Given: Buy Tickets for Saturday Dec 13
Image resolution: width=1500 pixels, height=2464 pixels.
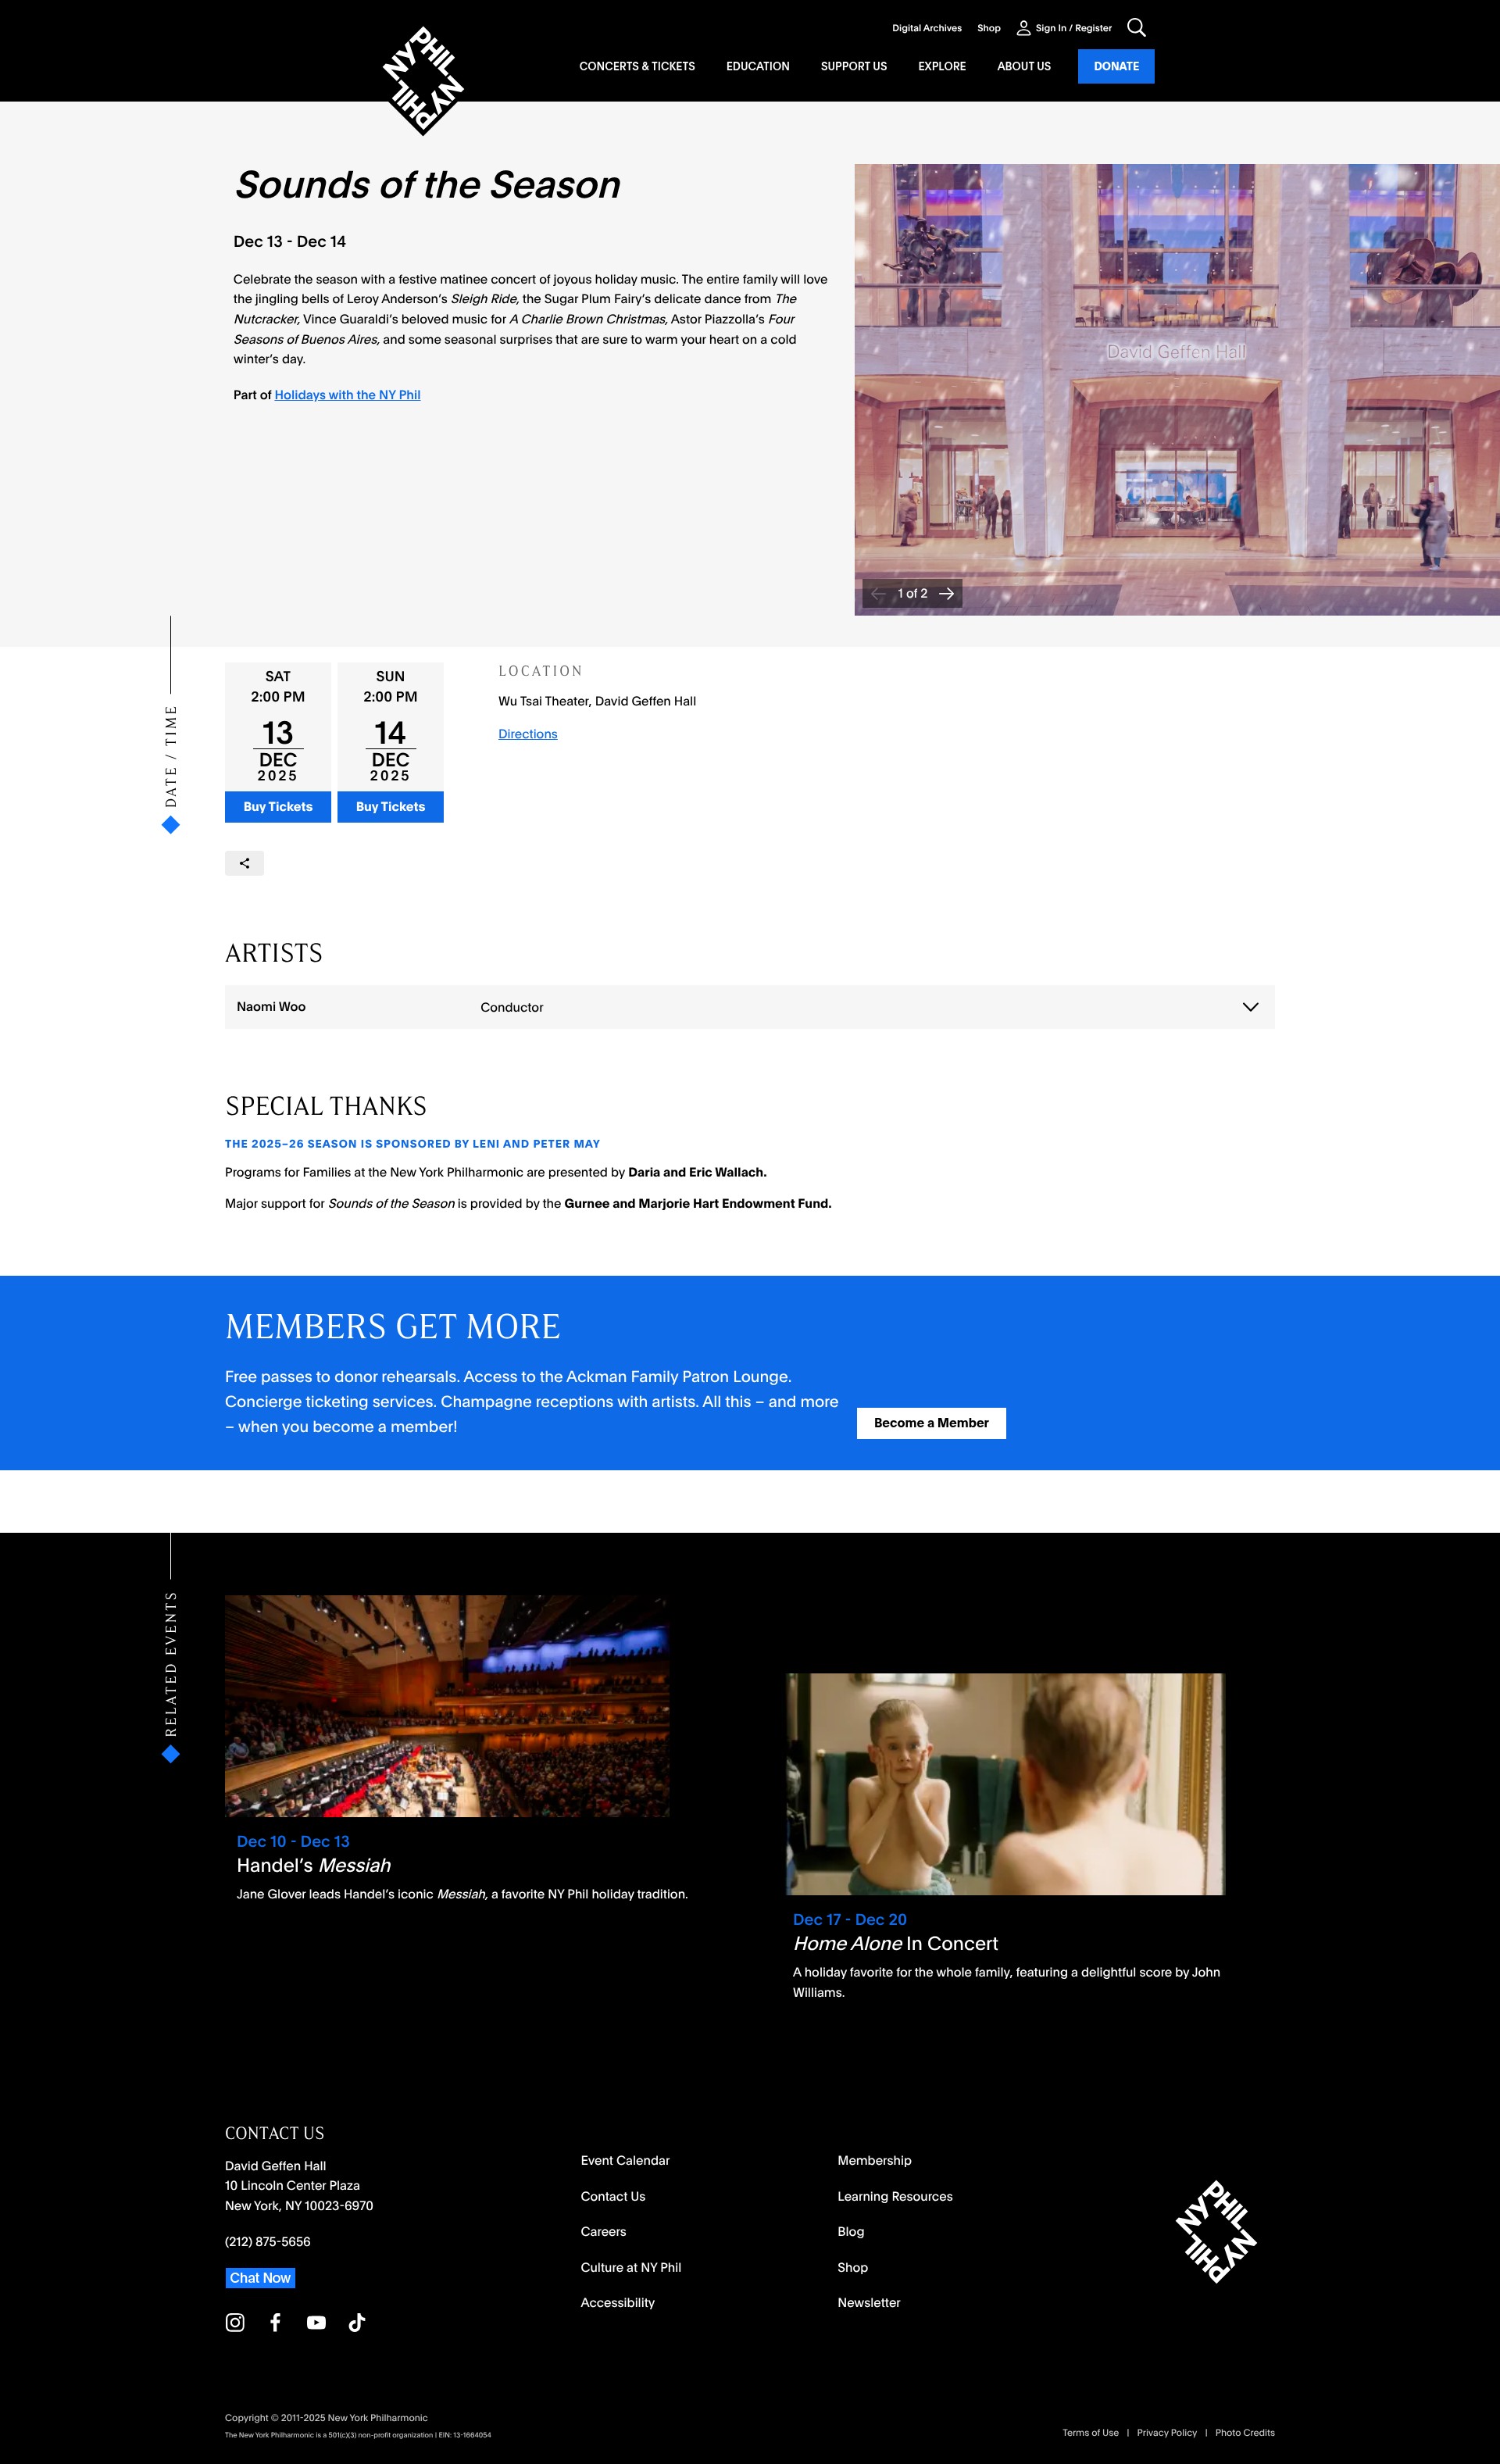Looking at the screenshot, I should [x=278, y=807].
